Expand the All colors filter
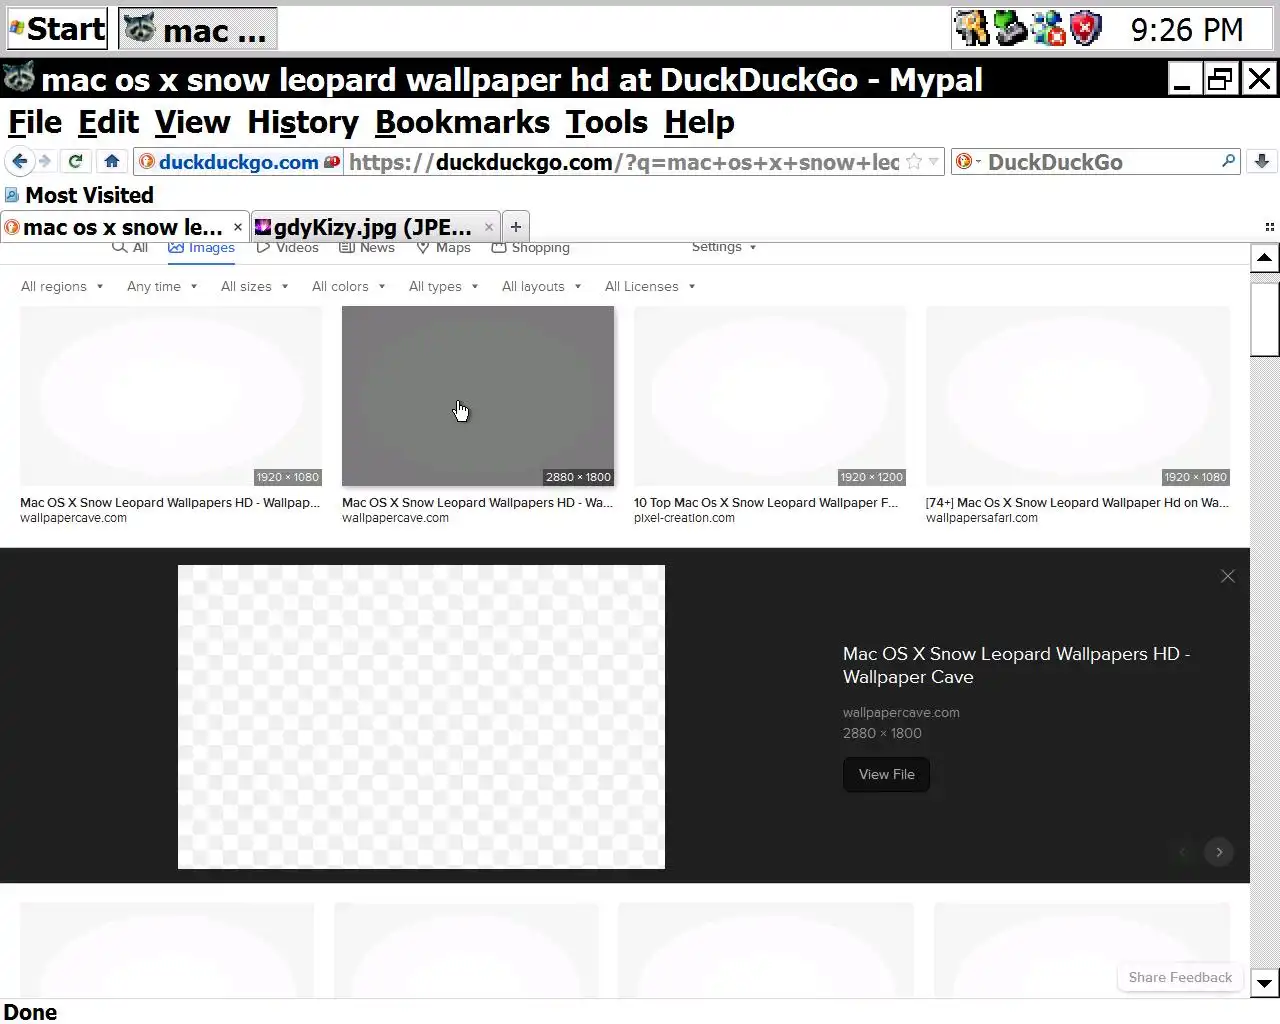 point(348,286)
